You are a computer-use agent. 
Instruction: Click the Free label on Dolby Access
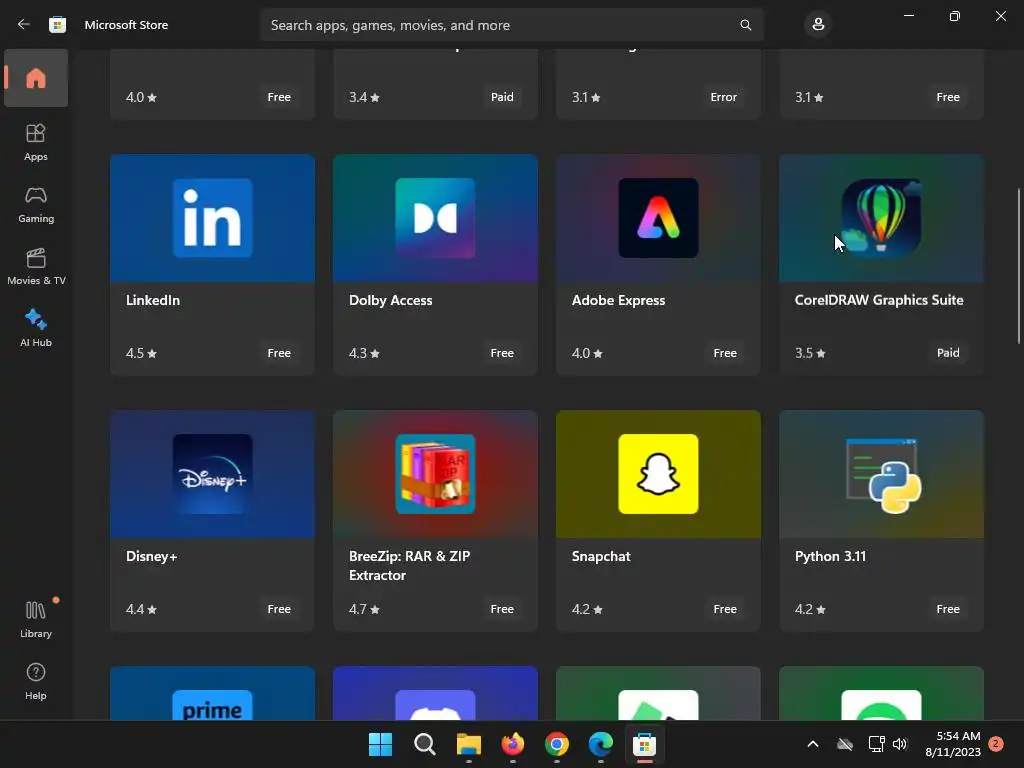[502, 353]
